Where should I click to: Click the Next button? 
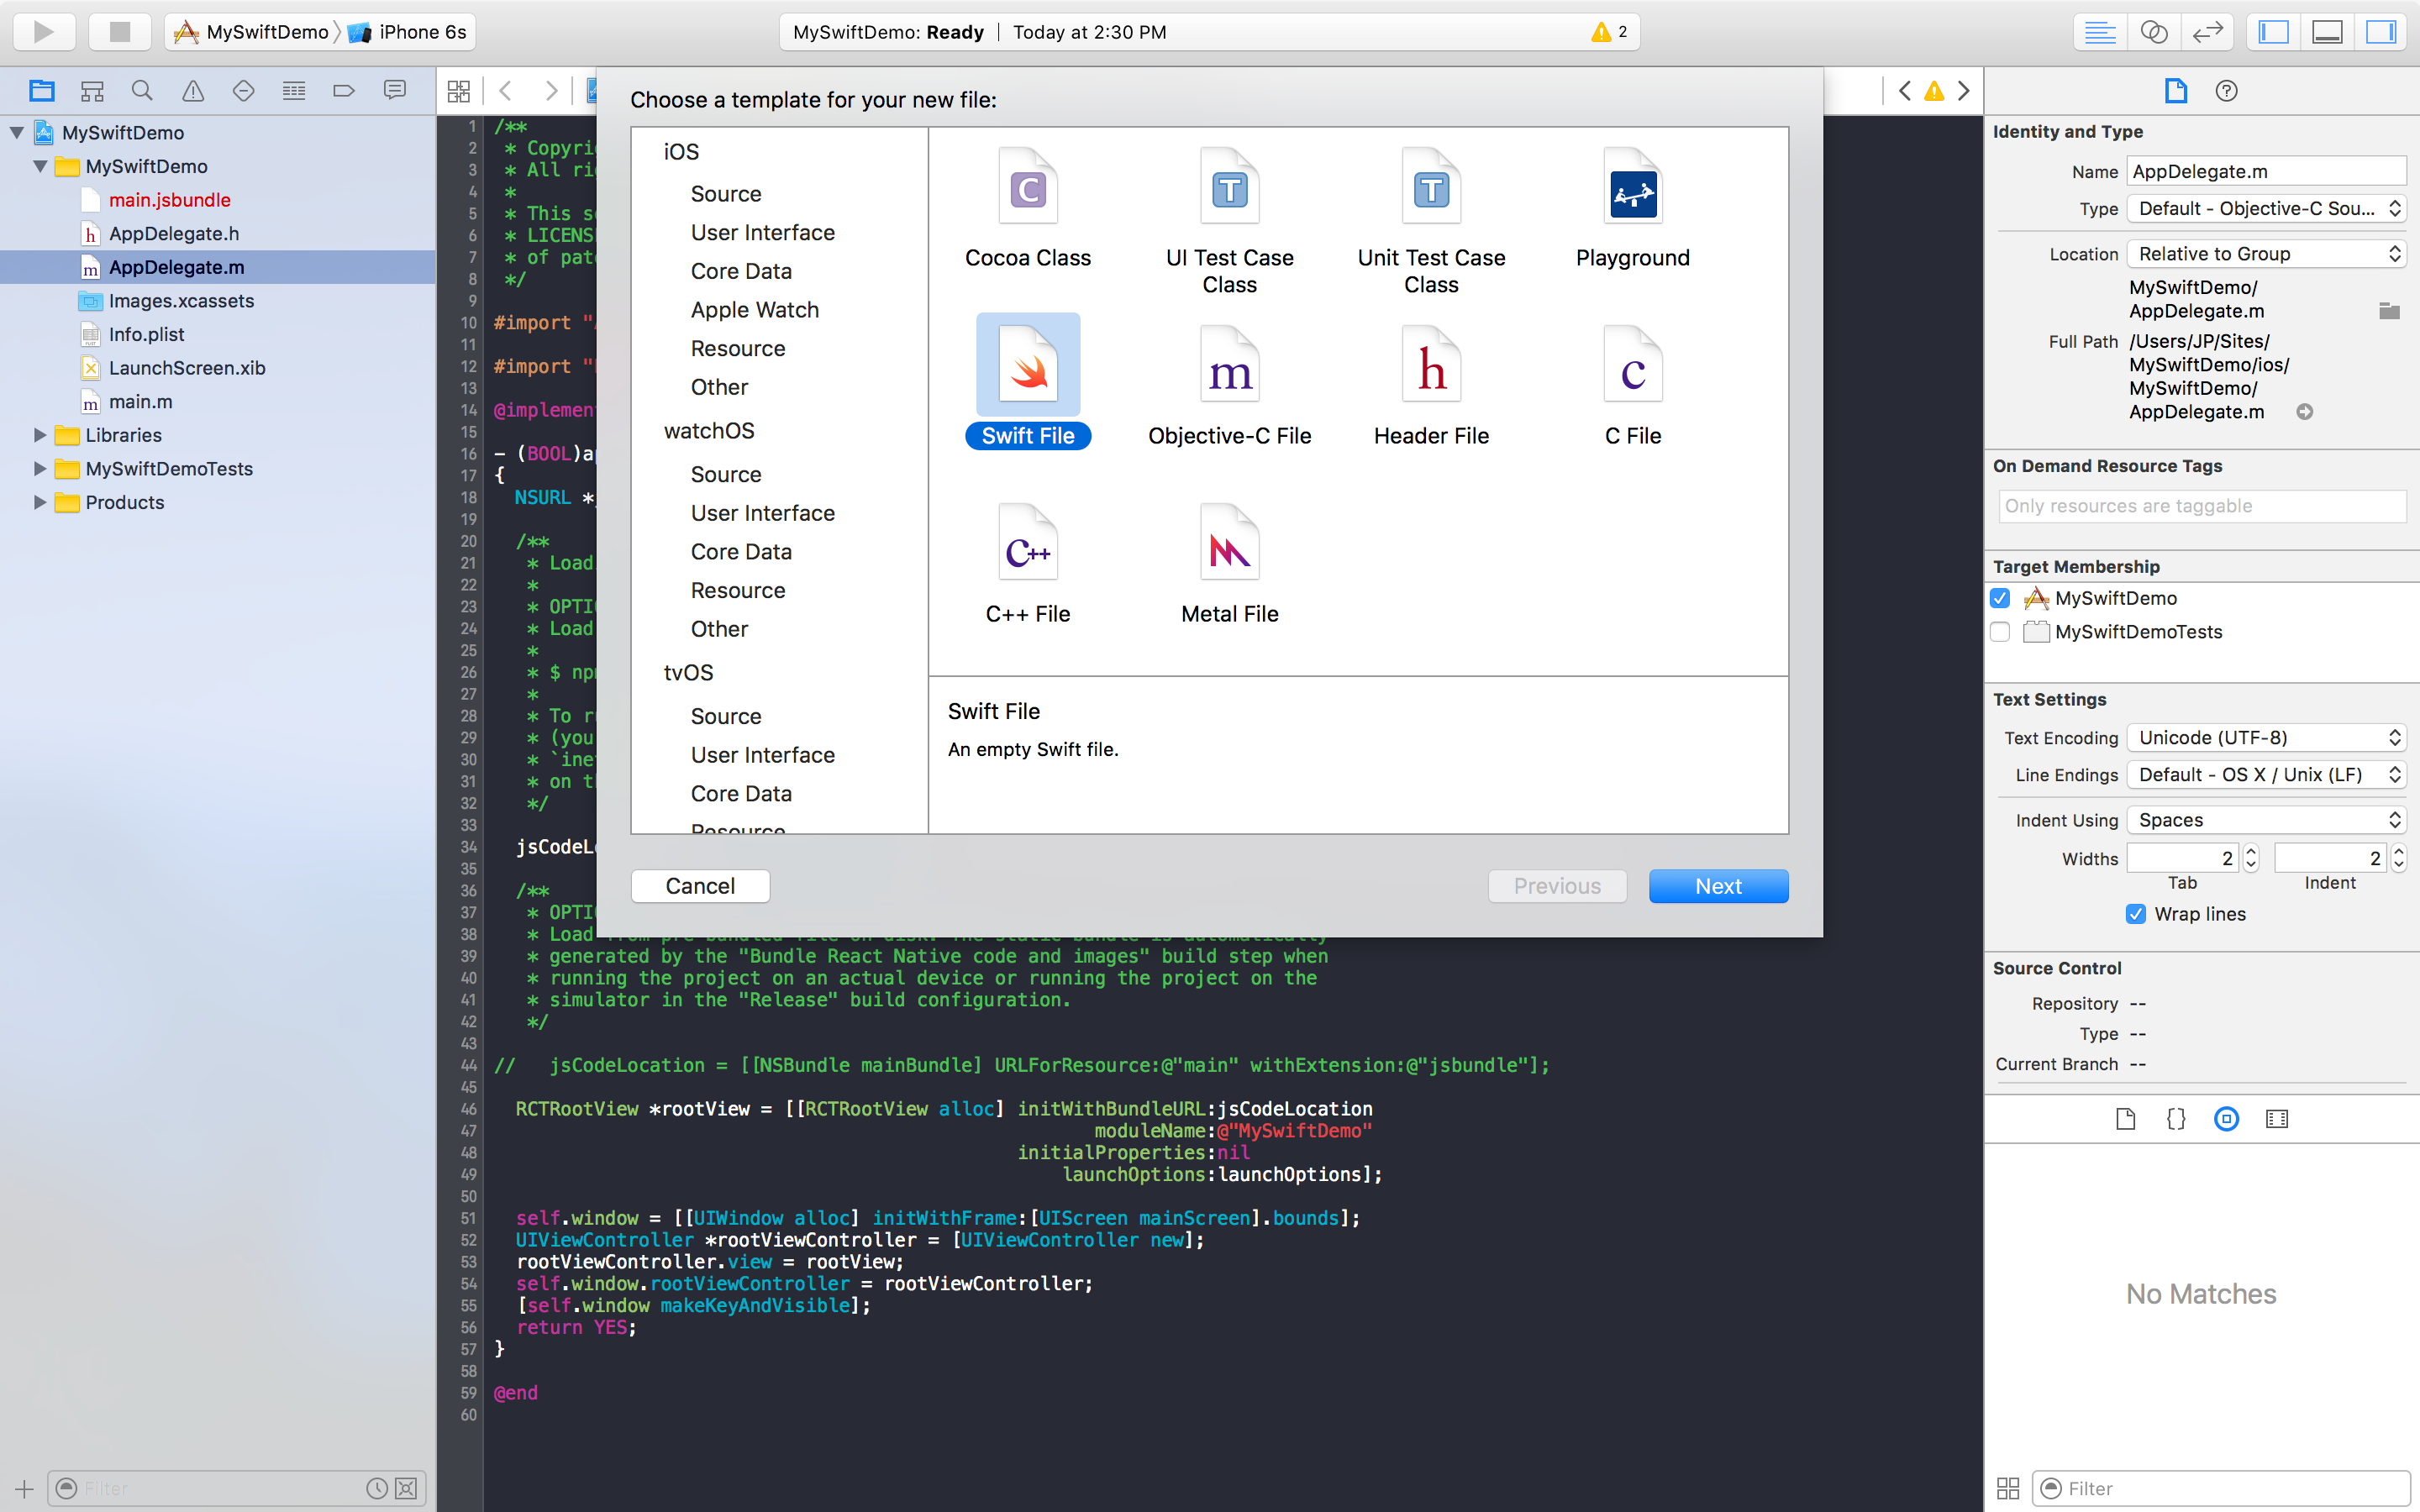[1717, 886]
